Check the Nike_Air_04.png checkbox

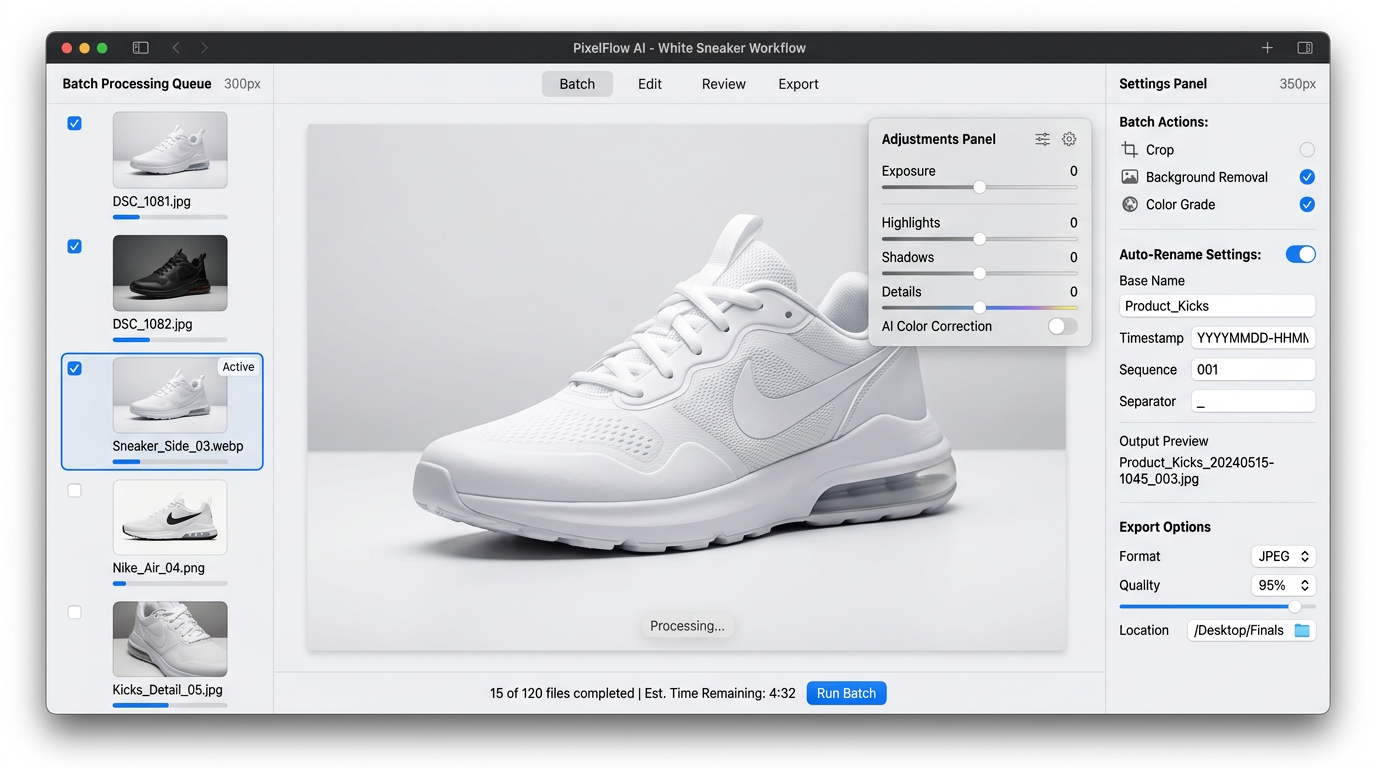75,491
